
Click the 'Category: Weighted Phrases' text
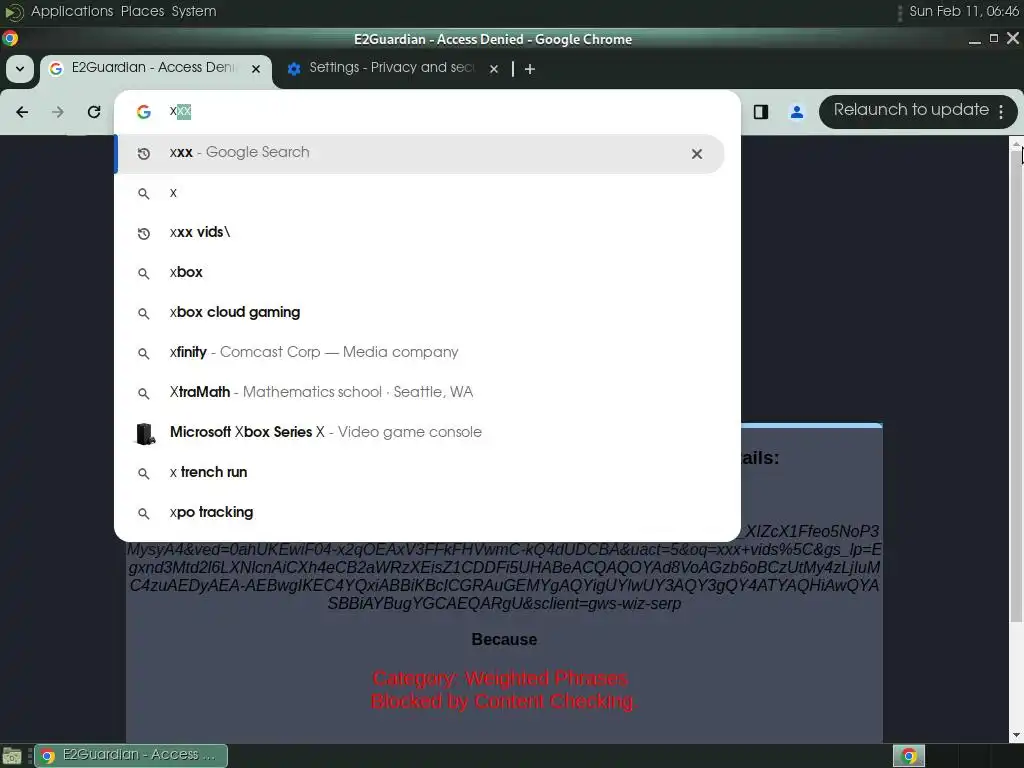(501, 679)
